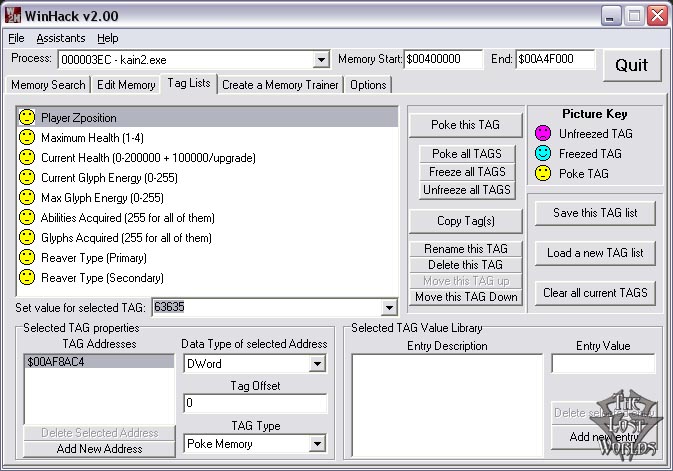Click the smiley icon beside Glyphs Acquired
This screenshot has width=673, height=471.
click(27, 237)
